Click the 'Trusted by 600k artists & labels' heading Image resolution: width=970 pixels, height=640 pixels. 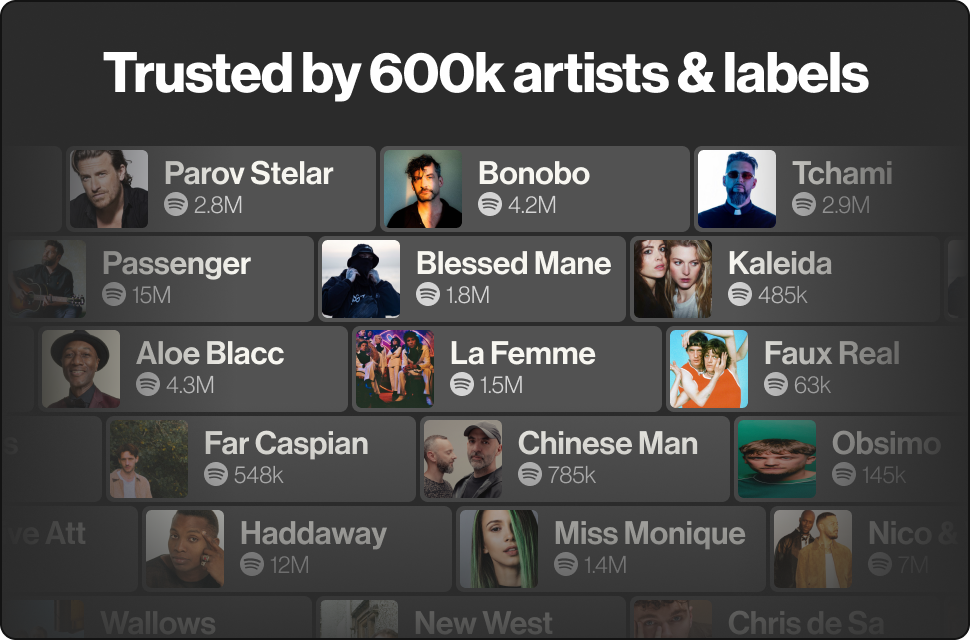[x=485, y=73]
